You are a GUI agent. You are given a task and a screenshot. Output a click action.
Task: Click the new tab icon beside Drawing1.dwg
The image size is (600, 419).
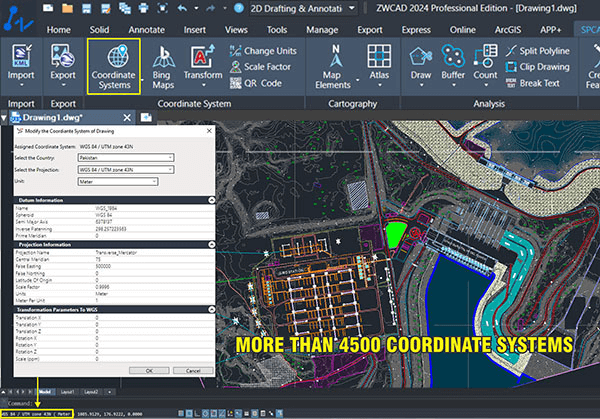146,117
